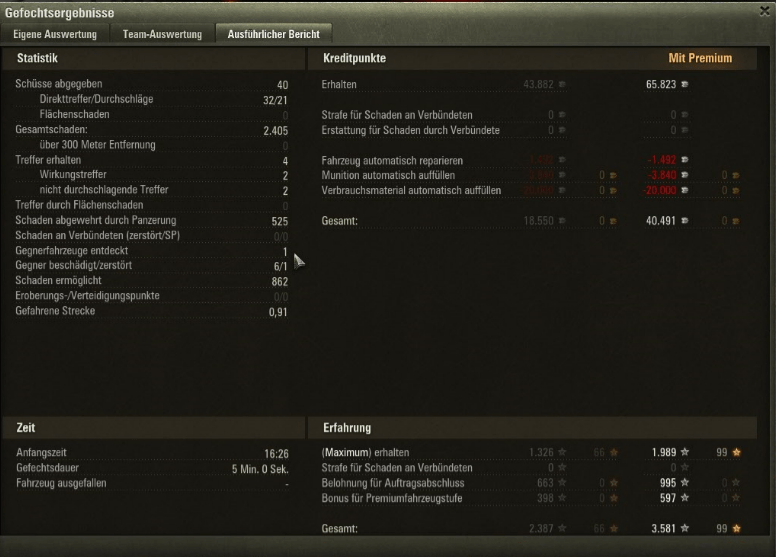Viewport: 776px width, 557px height.
Task: Click the credits icon beside total 40.491
Action: pyautogui.click(x=685, y=220)
